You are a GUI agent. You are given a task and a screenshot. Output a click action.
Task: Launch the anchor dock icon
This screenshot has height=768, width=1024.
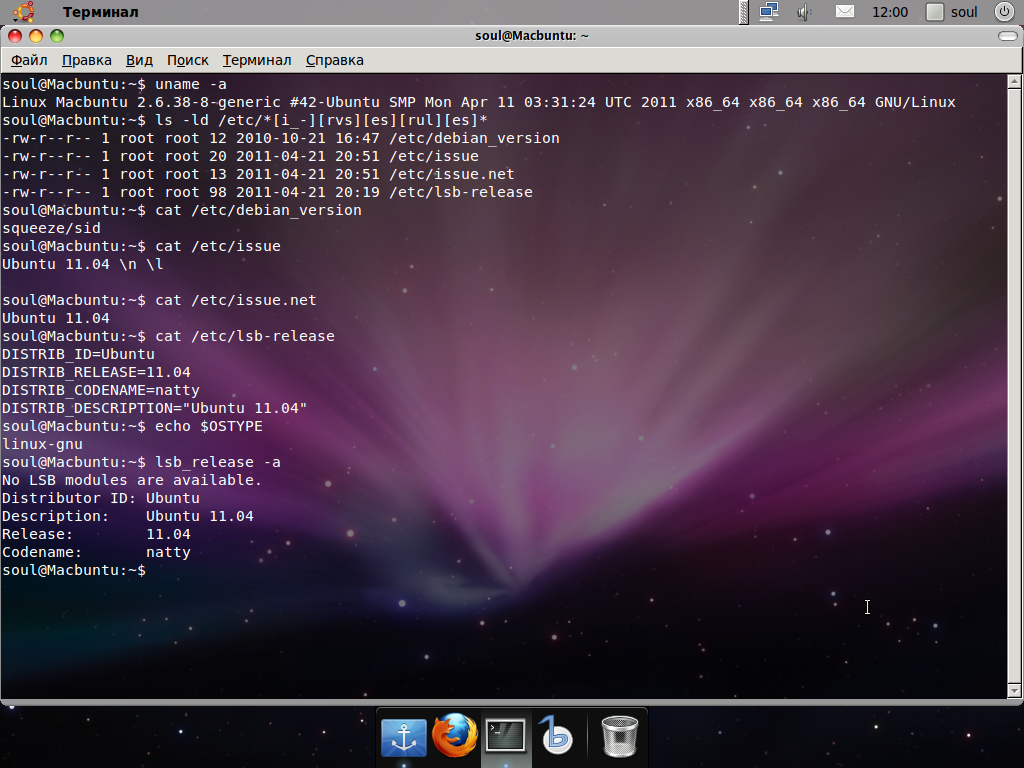404,737
